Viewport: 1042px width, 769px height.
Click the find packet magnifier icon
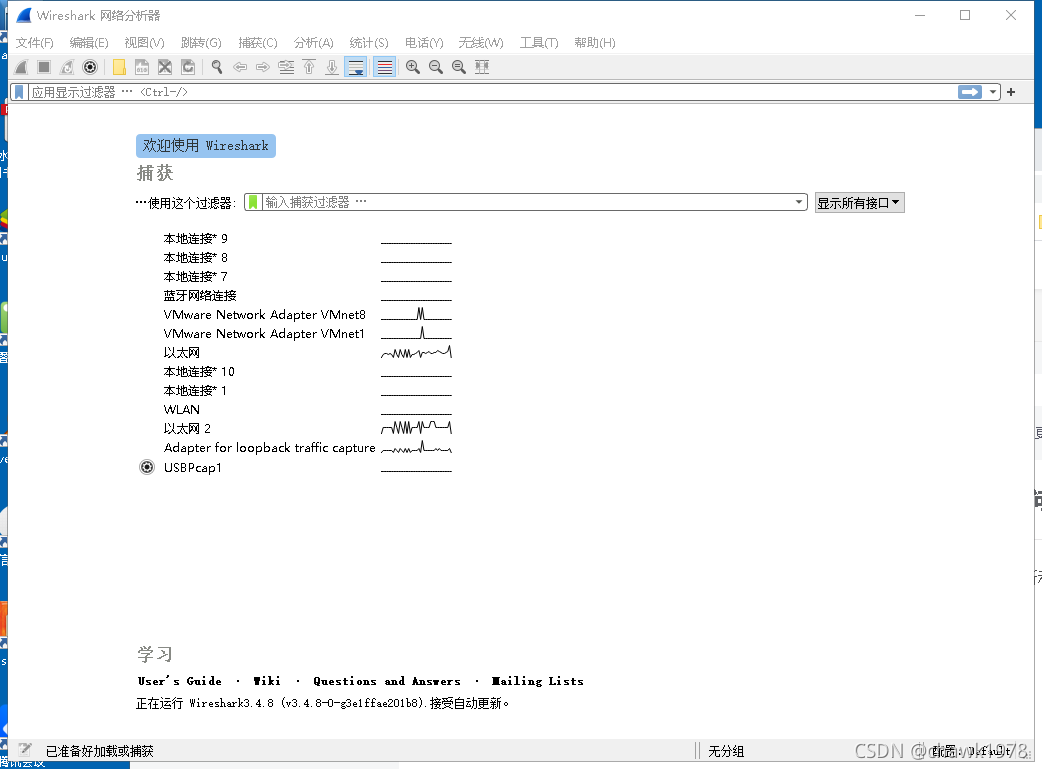tap(217, 67)
